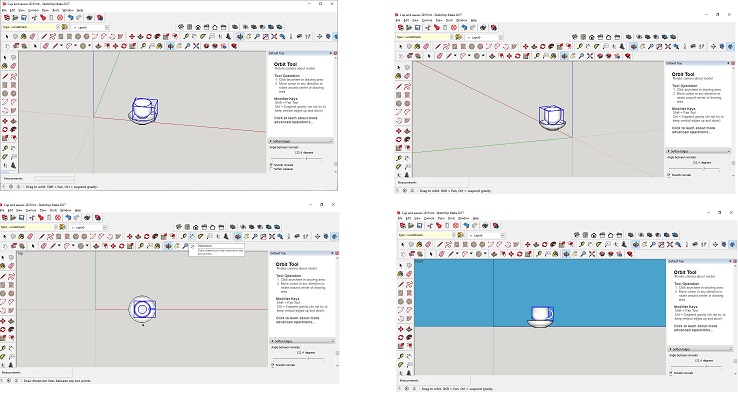
Task: Click the Orbit tool in top-left window toolbar
Action: click(x=240, y=37)
